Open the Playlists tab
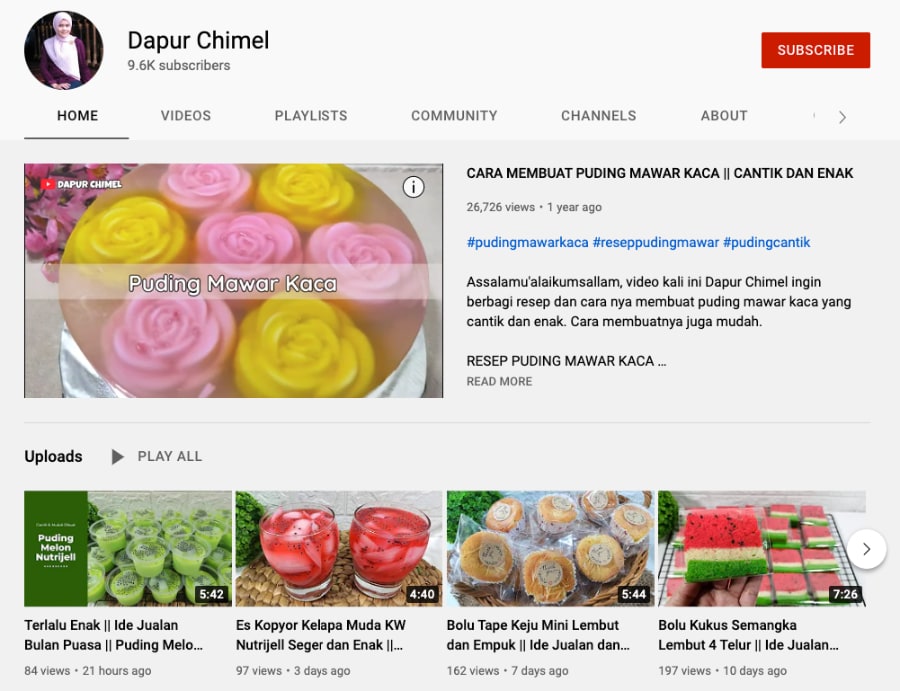This screenshot has width=900, height=691. (x=311, y=116)
